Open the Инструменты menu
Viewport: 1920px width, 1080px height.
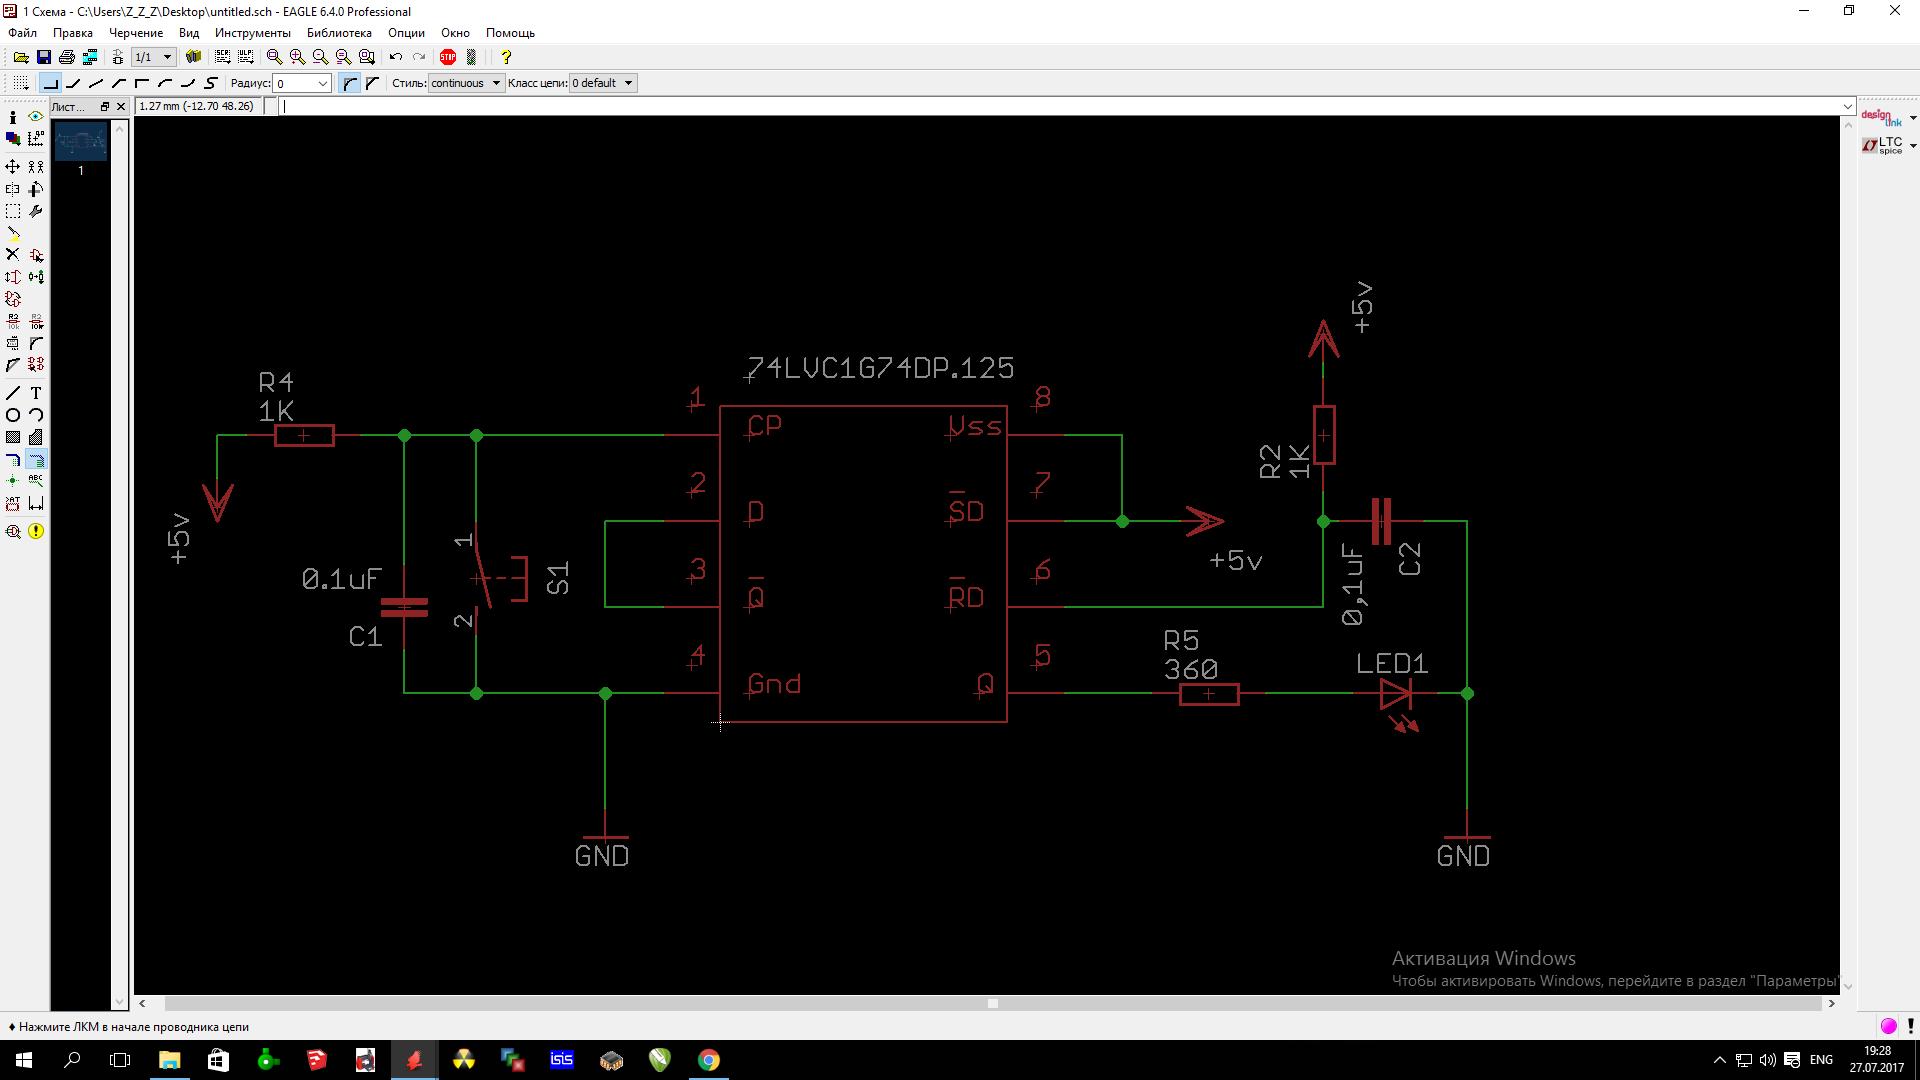click(252, 33)
